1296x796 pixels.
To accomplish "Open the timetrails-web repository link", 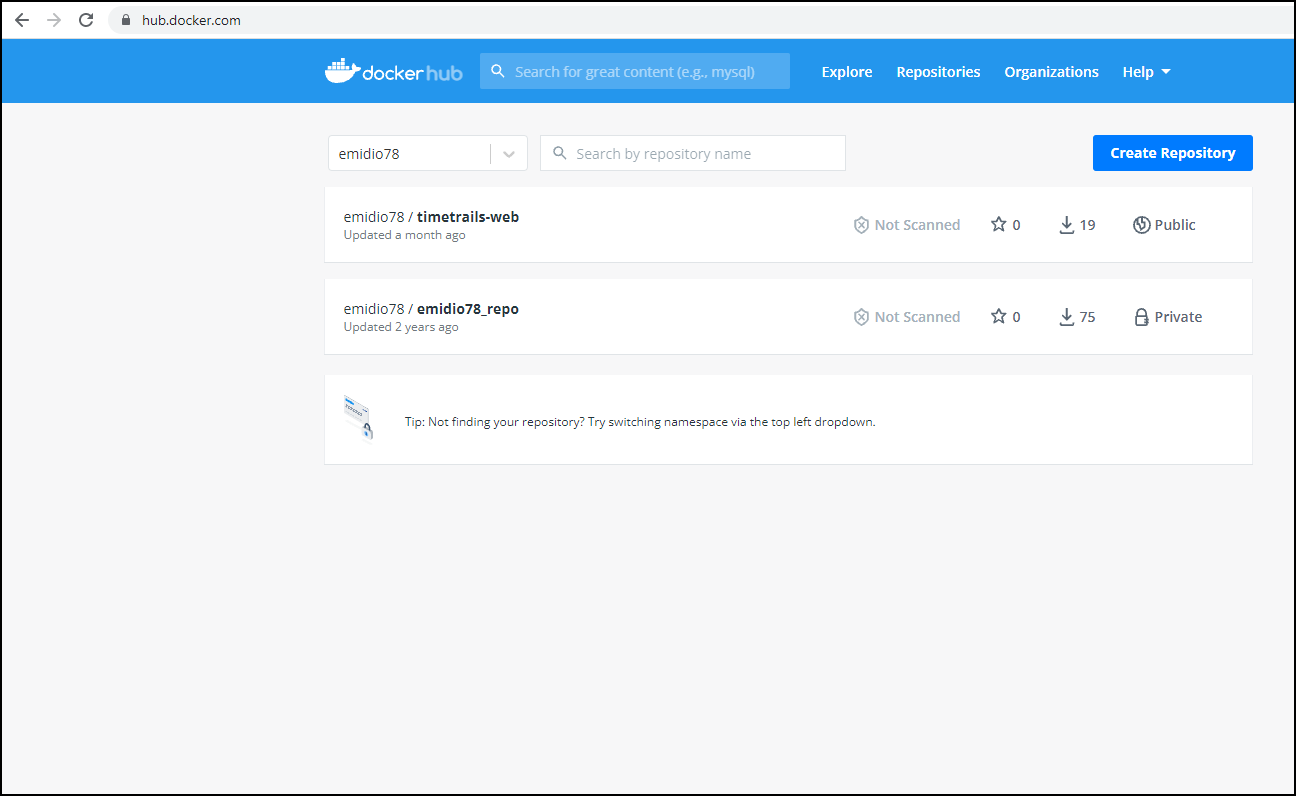I will click(467, 217).
